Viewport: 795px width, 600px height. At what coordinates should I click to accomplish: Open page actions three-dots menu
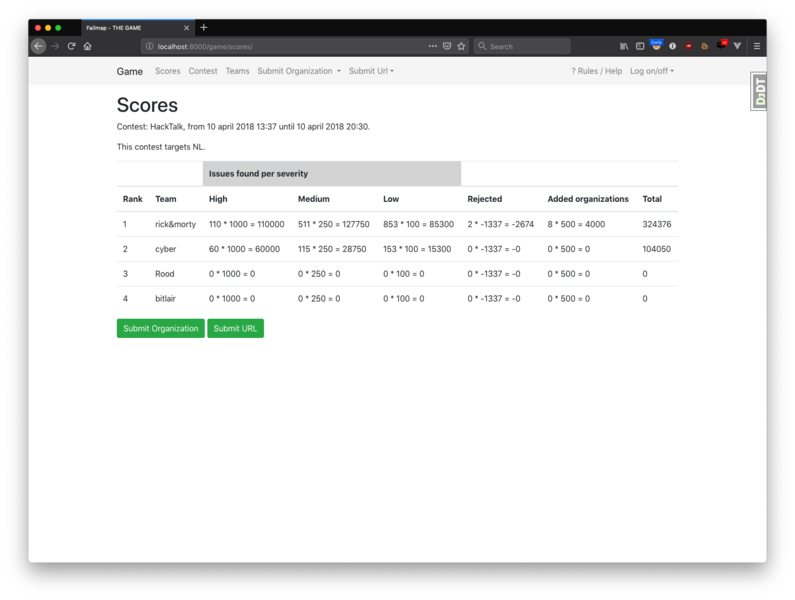[x=432, y=46]
